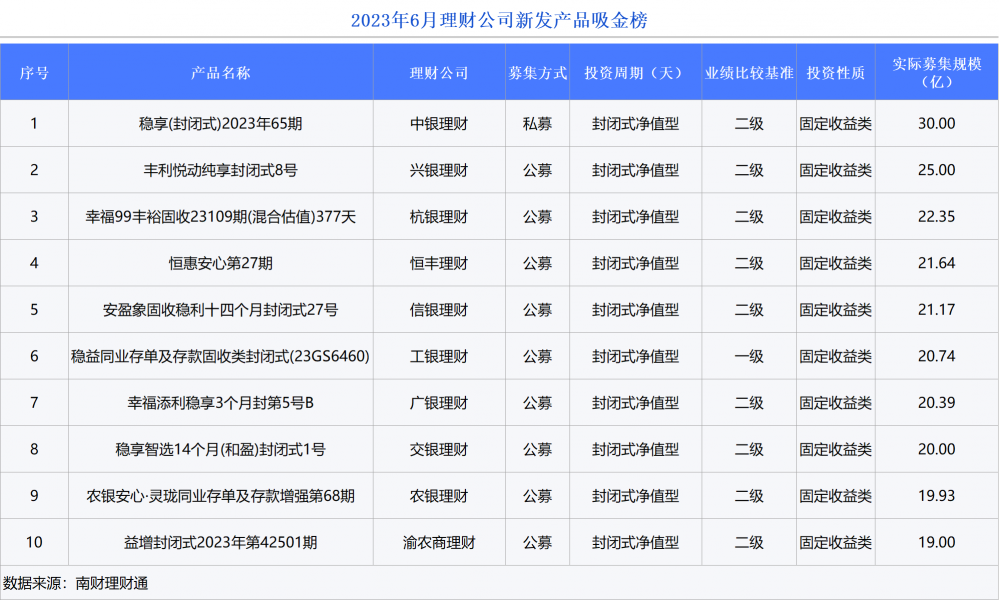Click the amount value 20.74
Image resolution: width=999 pixels, height=600 pixels.
click(x=937, y=356)
